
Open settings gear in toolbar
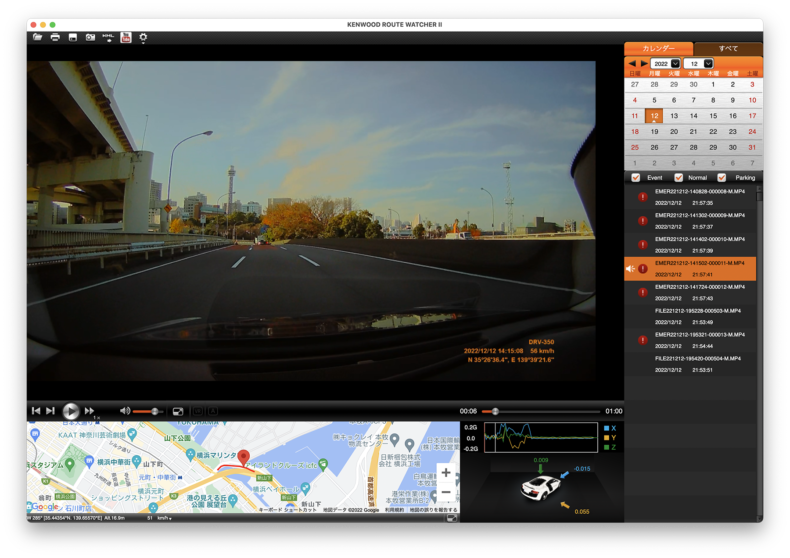[144, 37]
